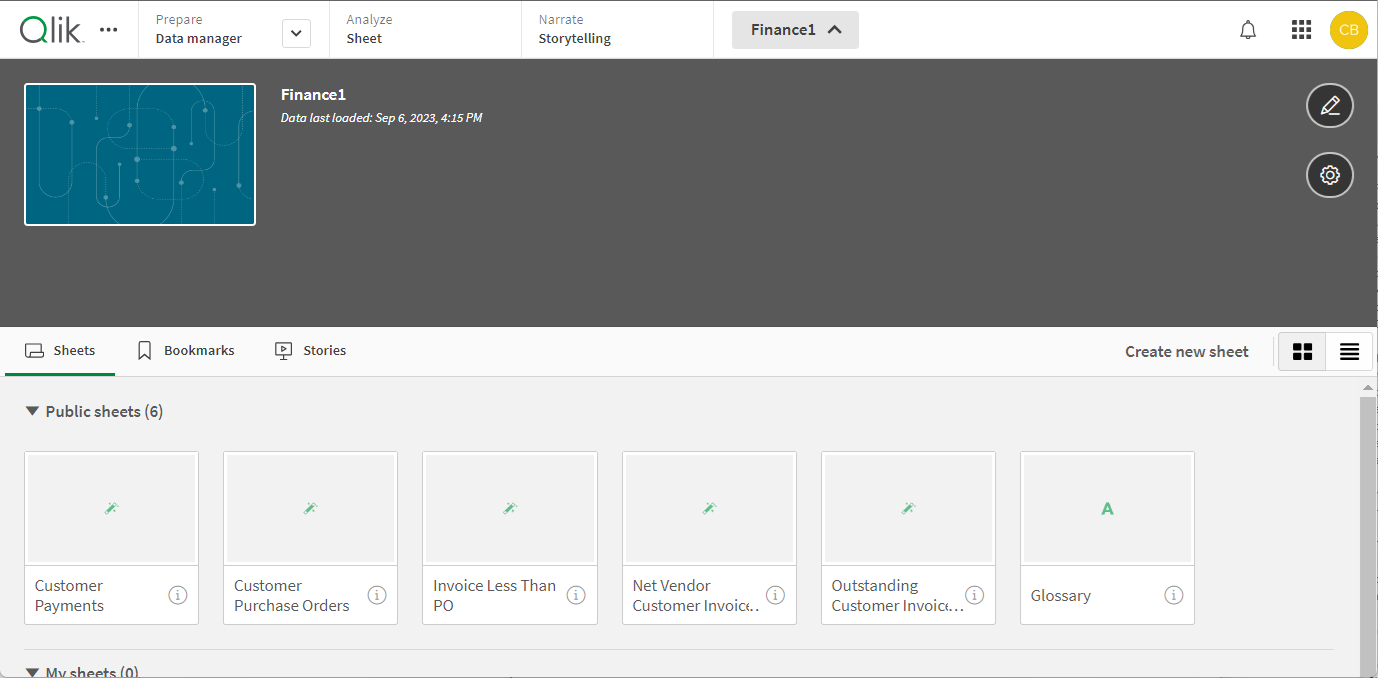Show info for Invoice Less Than PO

click(x=576, y=594)
